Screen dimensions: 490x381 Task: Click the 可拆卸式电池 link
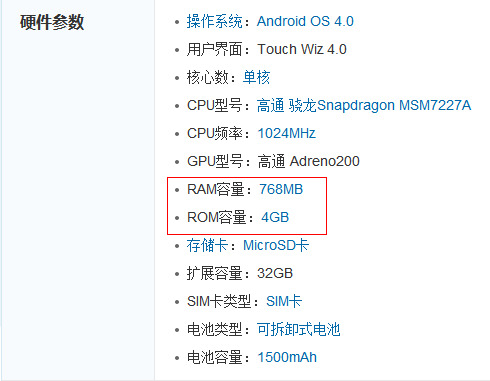coord(298,329)
